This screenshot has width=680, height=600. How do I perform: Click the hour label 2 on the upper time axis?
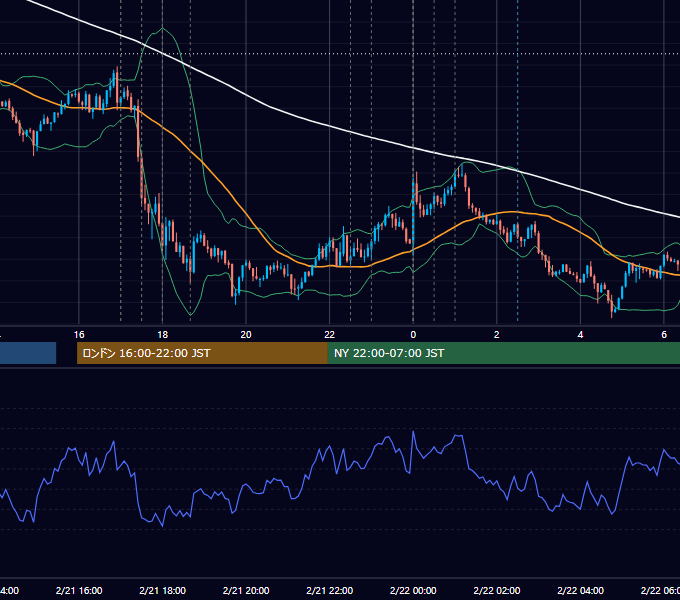click(x=497, y=335)
